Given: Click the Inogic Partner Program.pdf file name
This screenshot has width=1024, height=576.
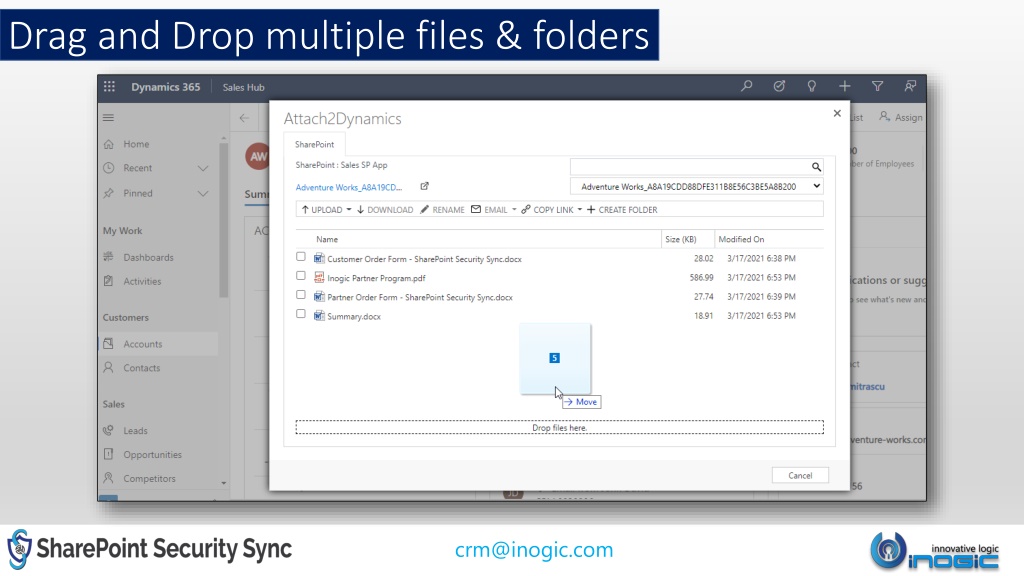Looking at the screenshot, I should tap(376, 278).
